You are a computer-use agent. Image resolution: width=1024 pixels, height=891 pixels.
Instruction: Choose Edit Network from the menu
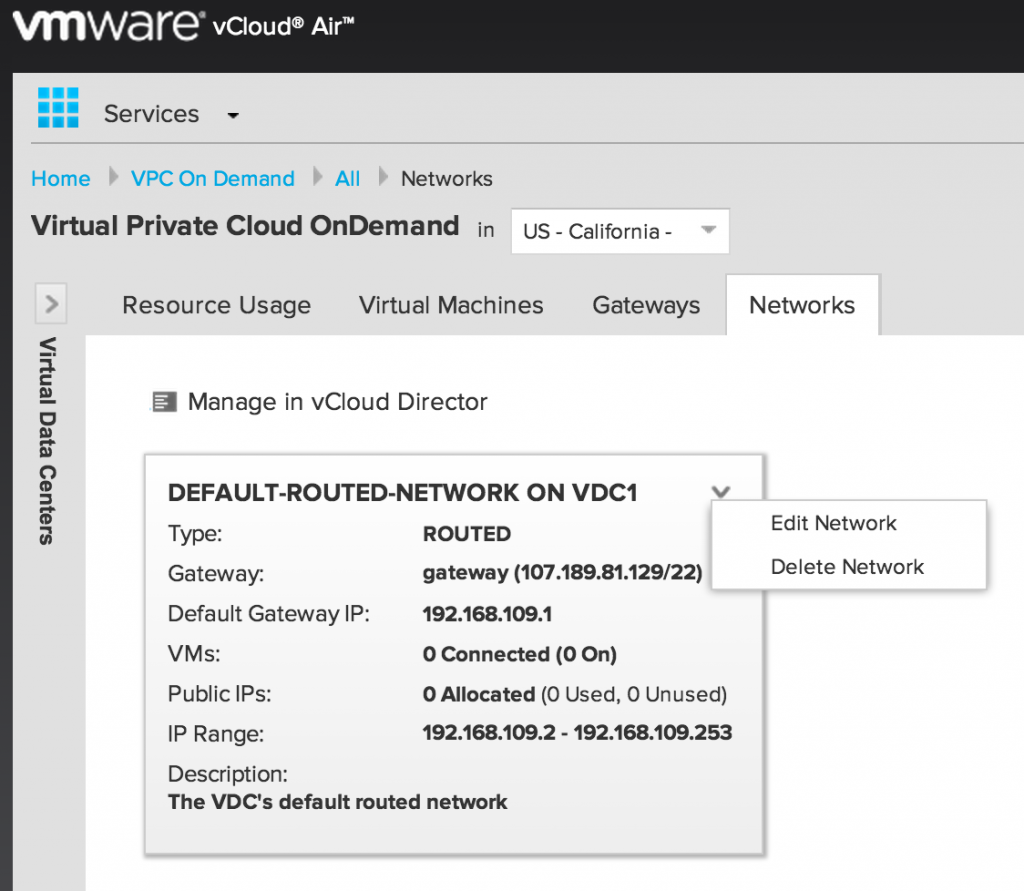[x=833, y=523]
